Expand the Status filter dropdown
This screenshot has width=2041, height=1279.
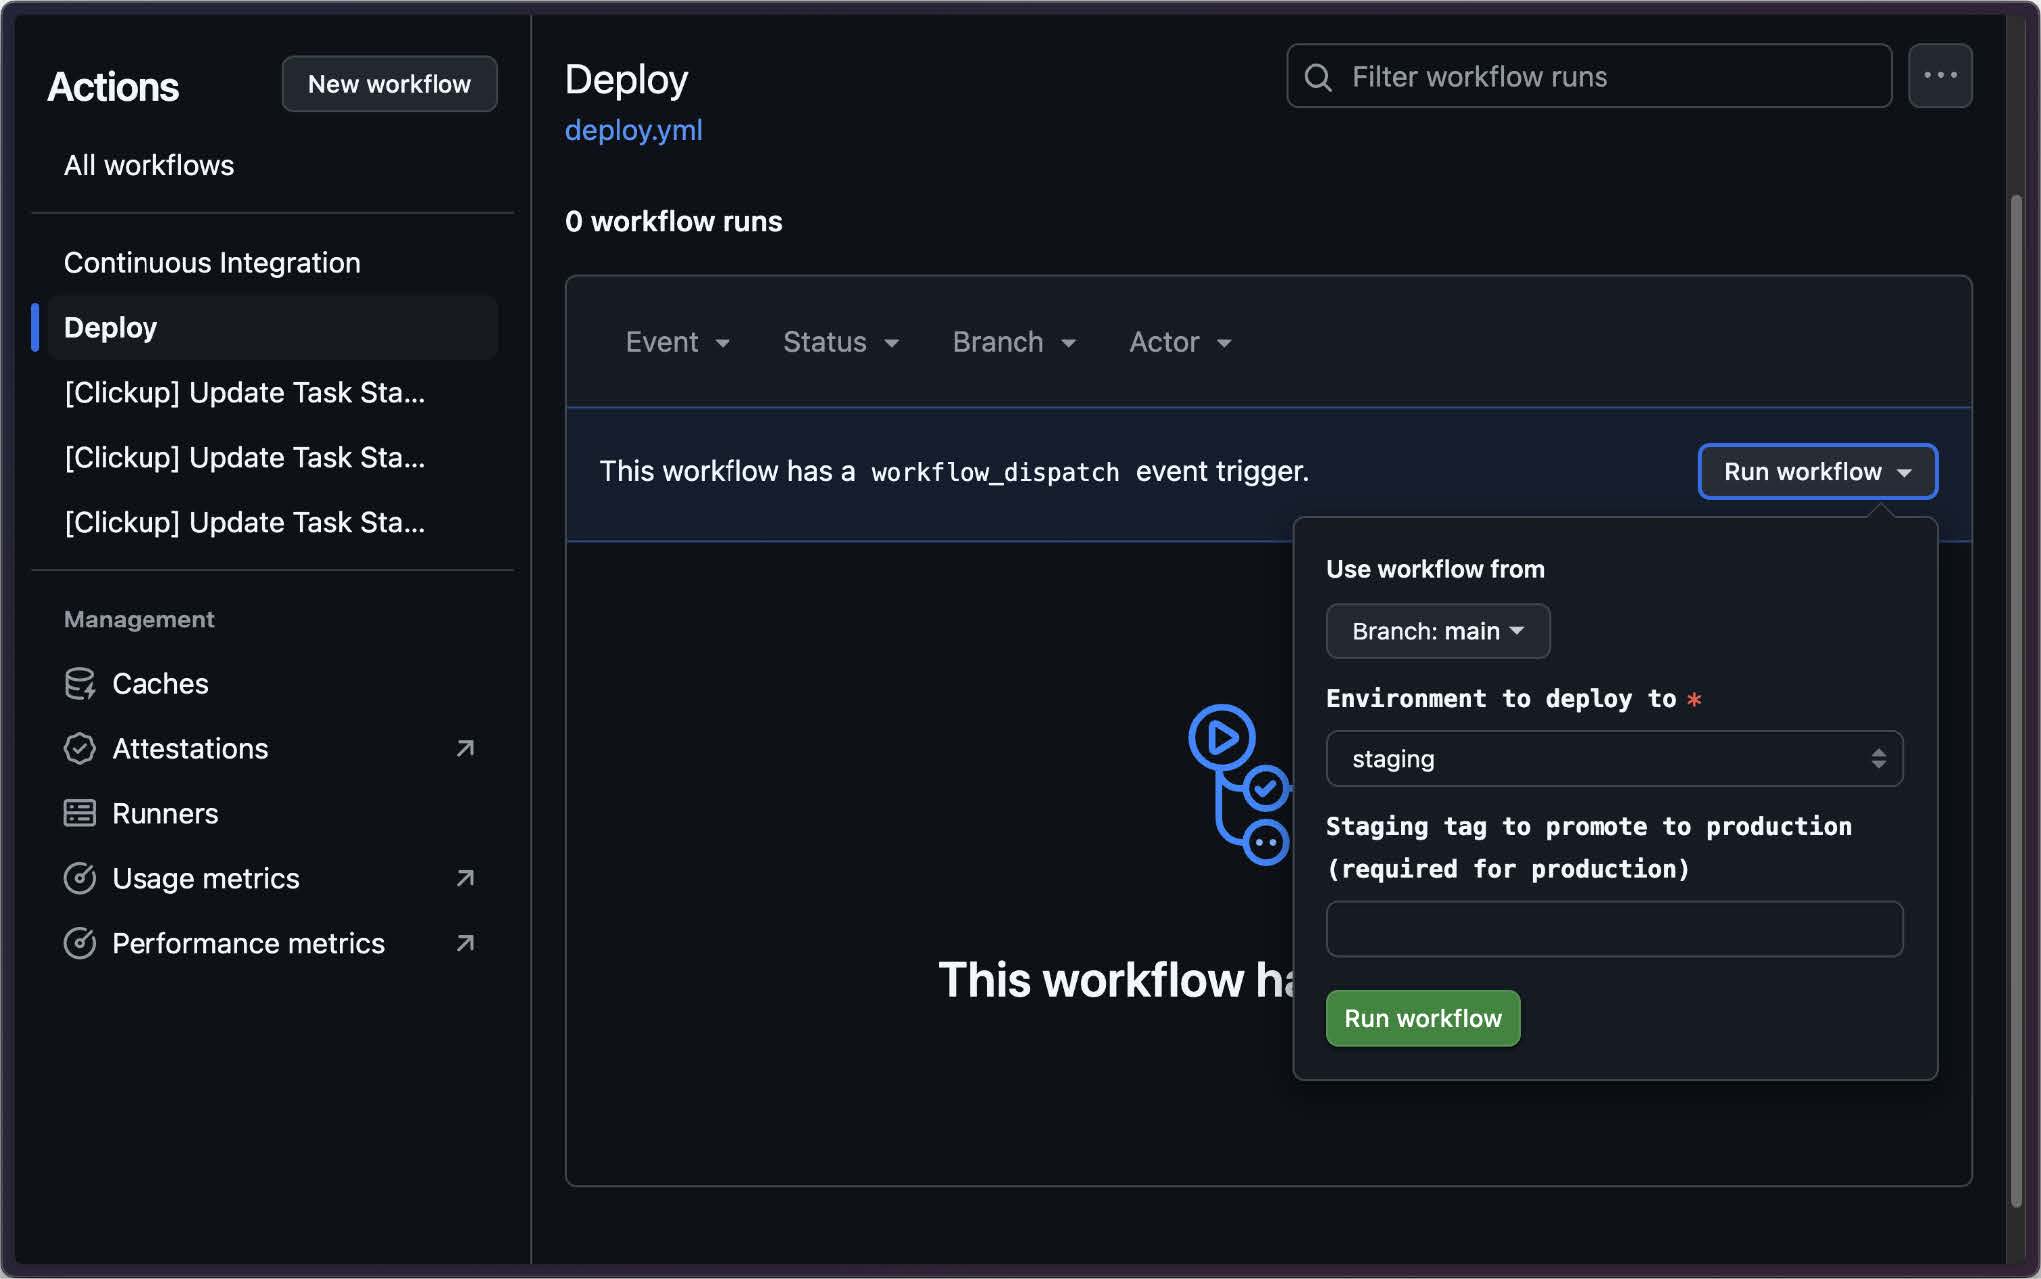pyautogui.click(x=840, y=342)
